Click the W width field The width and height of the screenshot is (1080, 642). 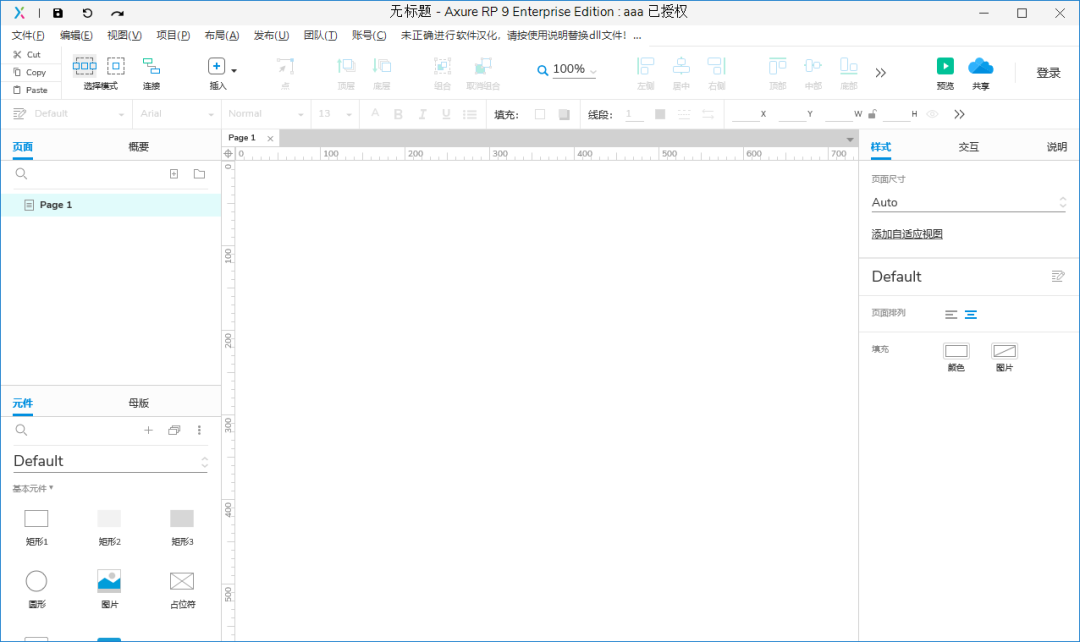click(x=839, y=114)
